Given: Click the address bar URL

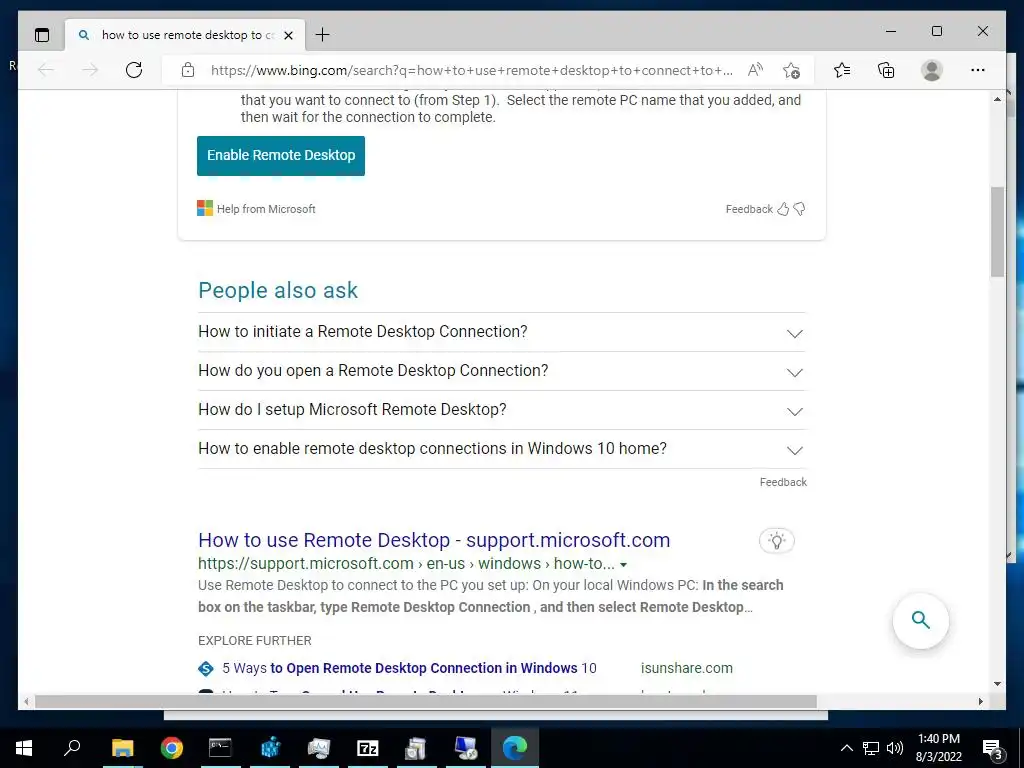Looking at the screenshot, I should click(x=472, y=70).
